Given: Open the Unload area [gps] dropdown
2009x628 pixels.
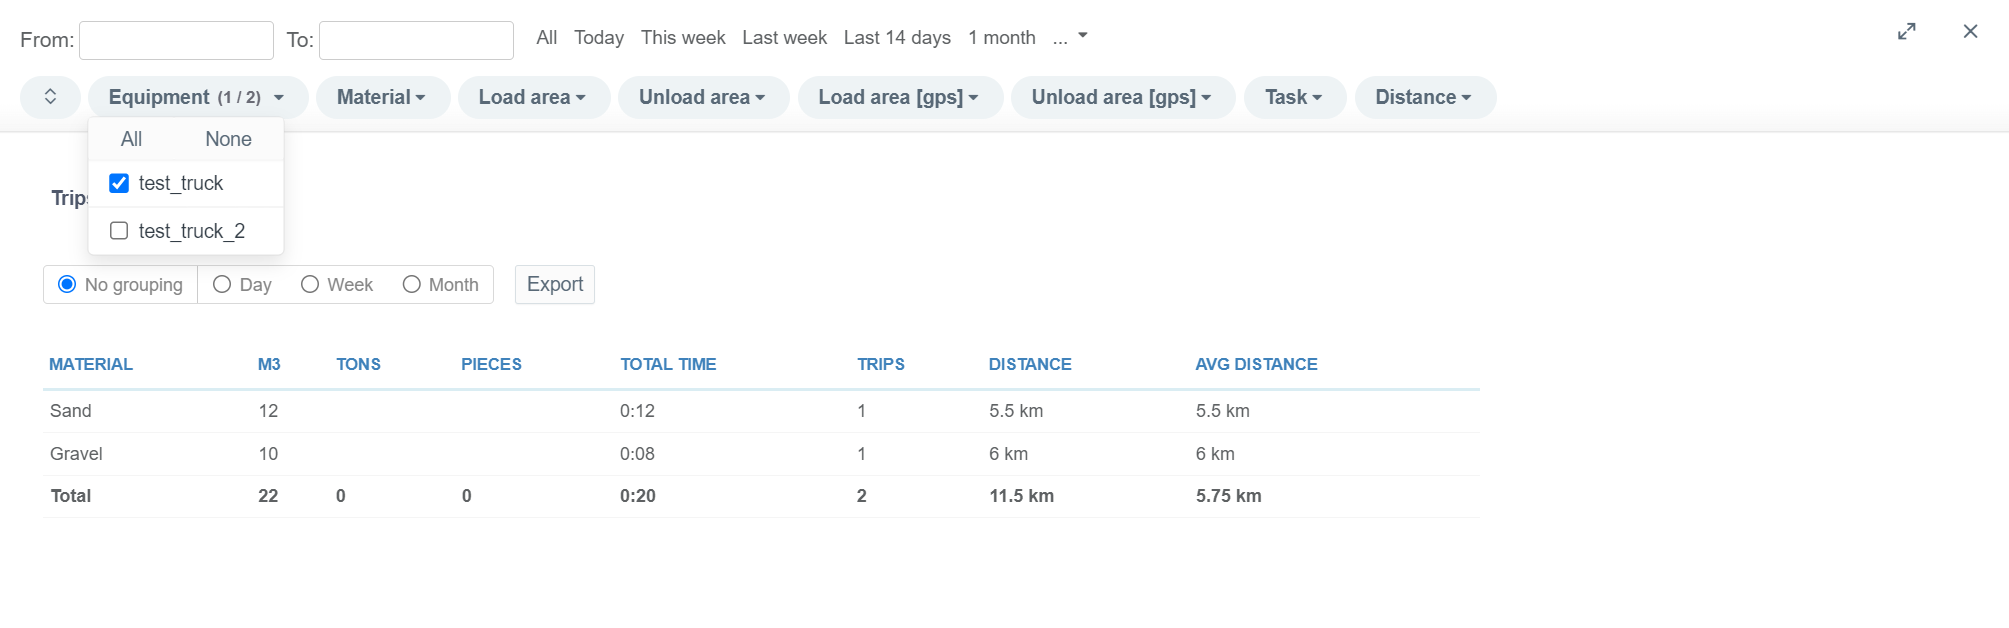Looking at the screenshot, I should point(1122,97).
